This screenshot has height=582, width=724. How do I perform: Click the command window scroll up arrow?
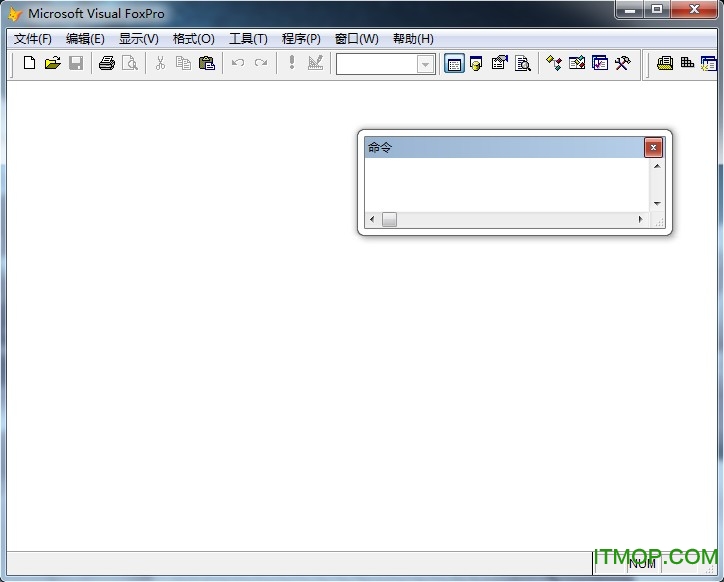coord(657,166)
